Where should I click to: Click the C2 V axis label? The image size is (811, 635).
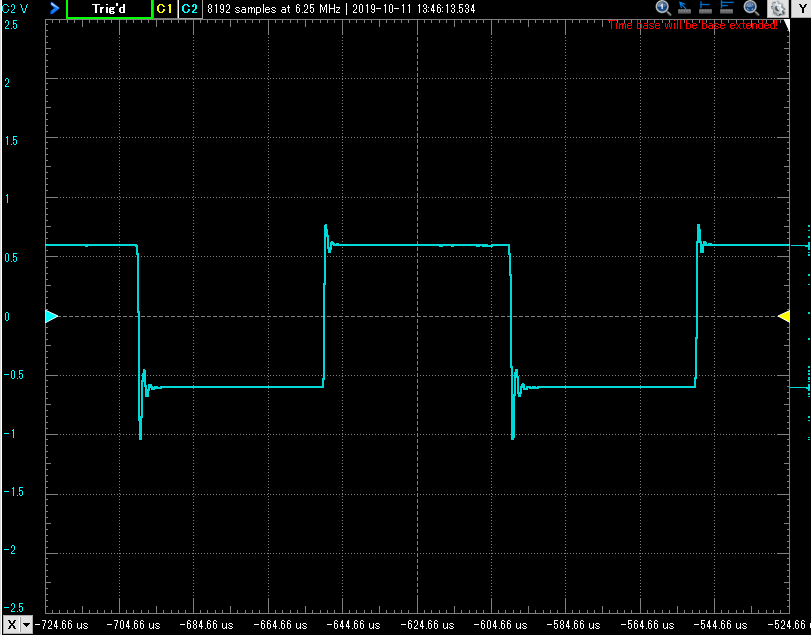coord(14,9)
